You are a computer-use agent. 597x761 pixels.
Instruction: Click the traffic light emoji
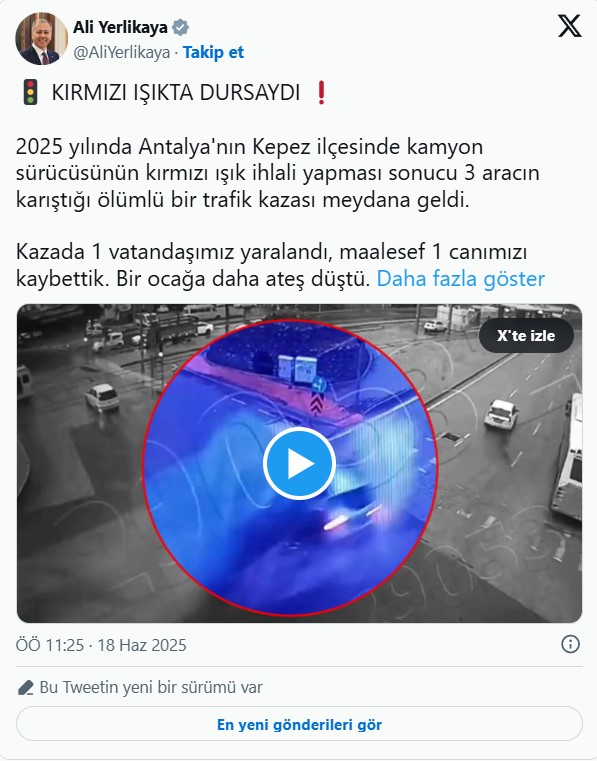click(31, 92)
